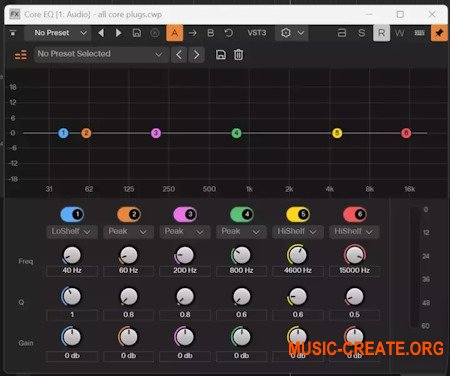Click yellow band 5 node on EQ graph
Image resolution: width=450 pixels, height=376 pixels.
pos(337,133)
